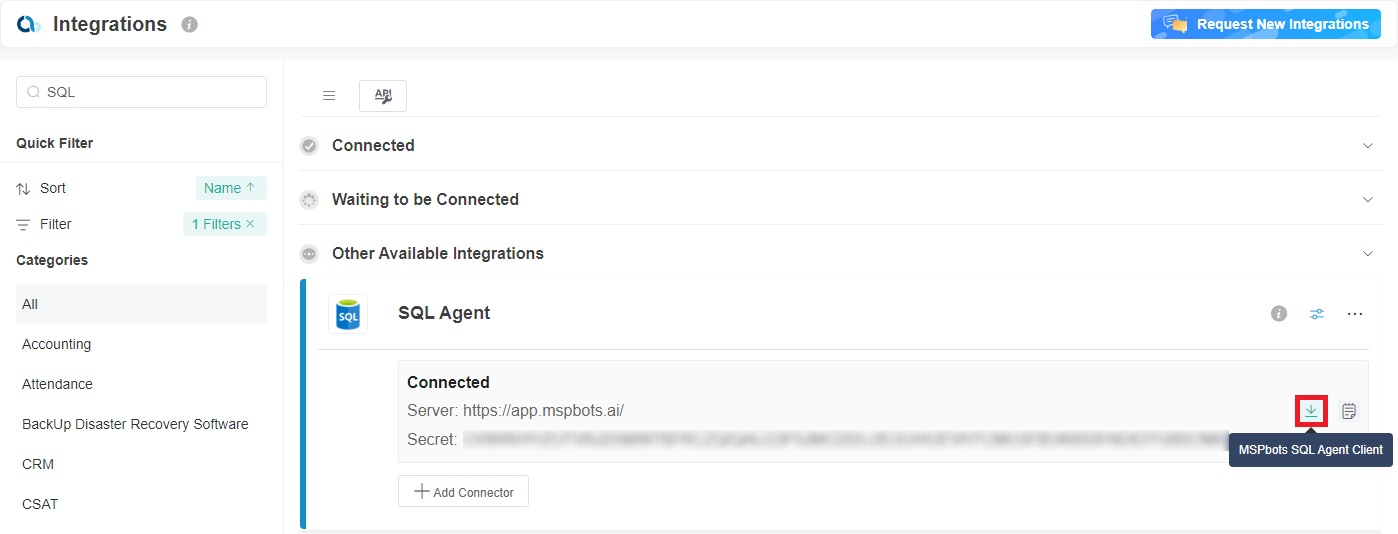Open SQL Agent settings sliders icon

pyautogui.click(x=1317, y=314)
